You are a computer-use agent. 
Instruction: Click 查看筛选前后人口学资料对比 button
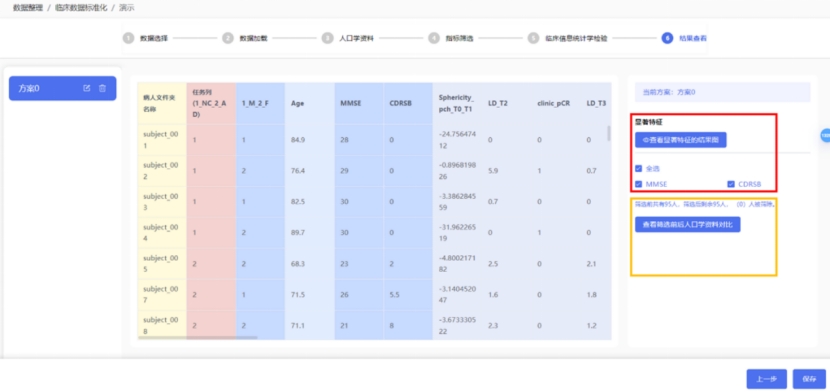688,224
